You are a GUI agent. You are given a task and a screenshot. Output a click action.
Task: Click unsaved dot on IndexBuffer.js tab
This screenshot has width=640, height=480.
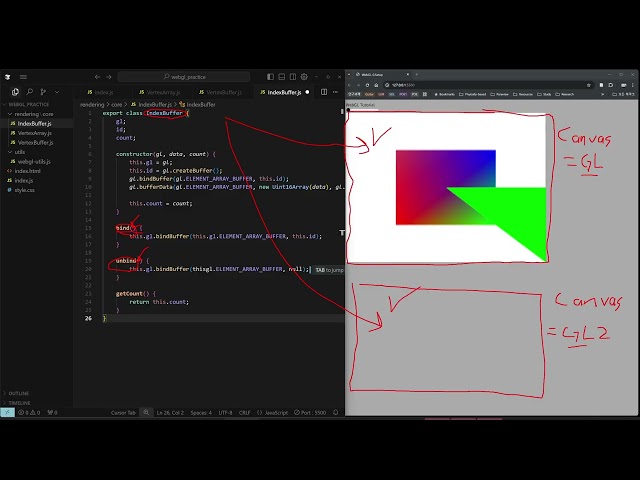click(307, 92)
